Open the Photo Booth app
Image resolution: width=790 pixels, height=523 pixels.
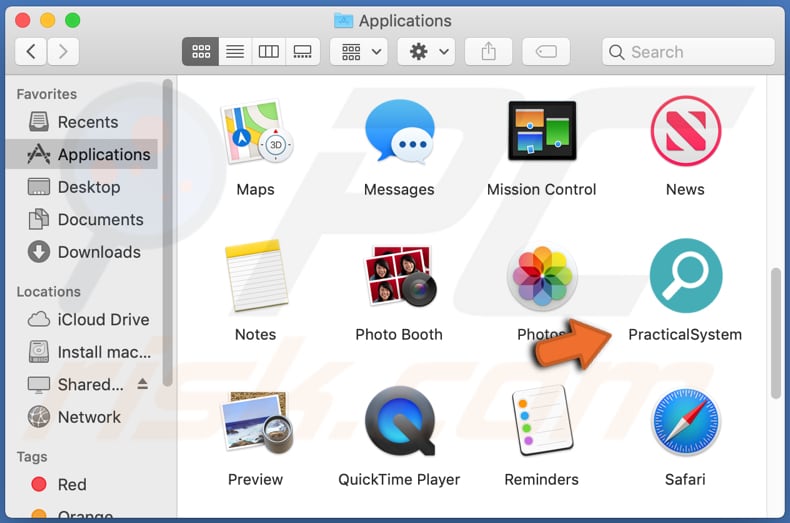point(399,276)
